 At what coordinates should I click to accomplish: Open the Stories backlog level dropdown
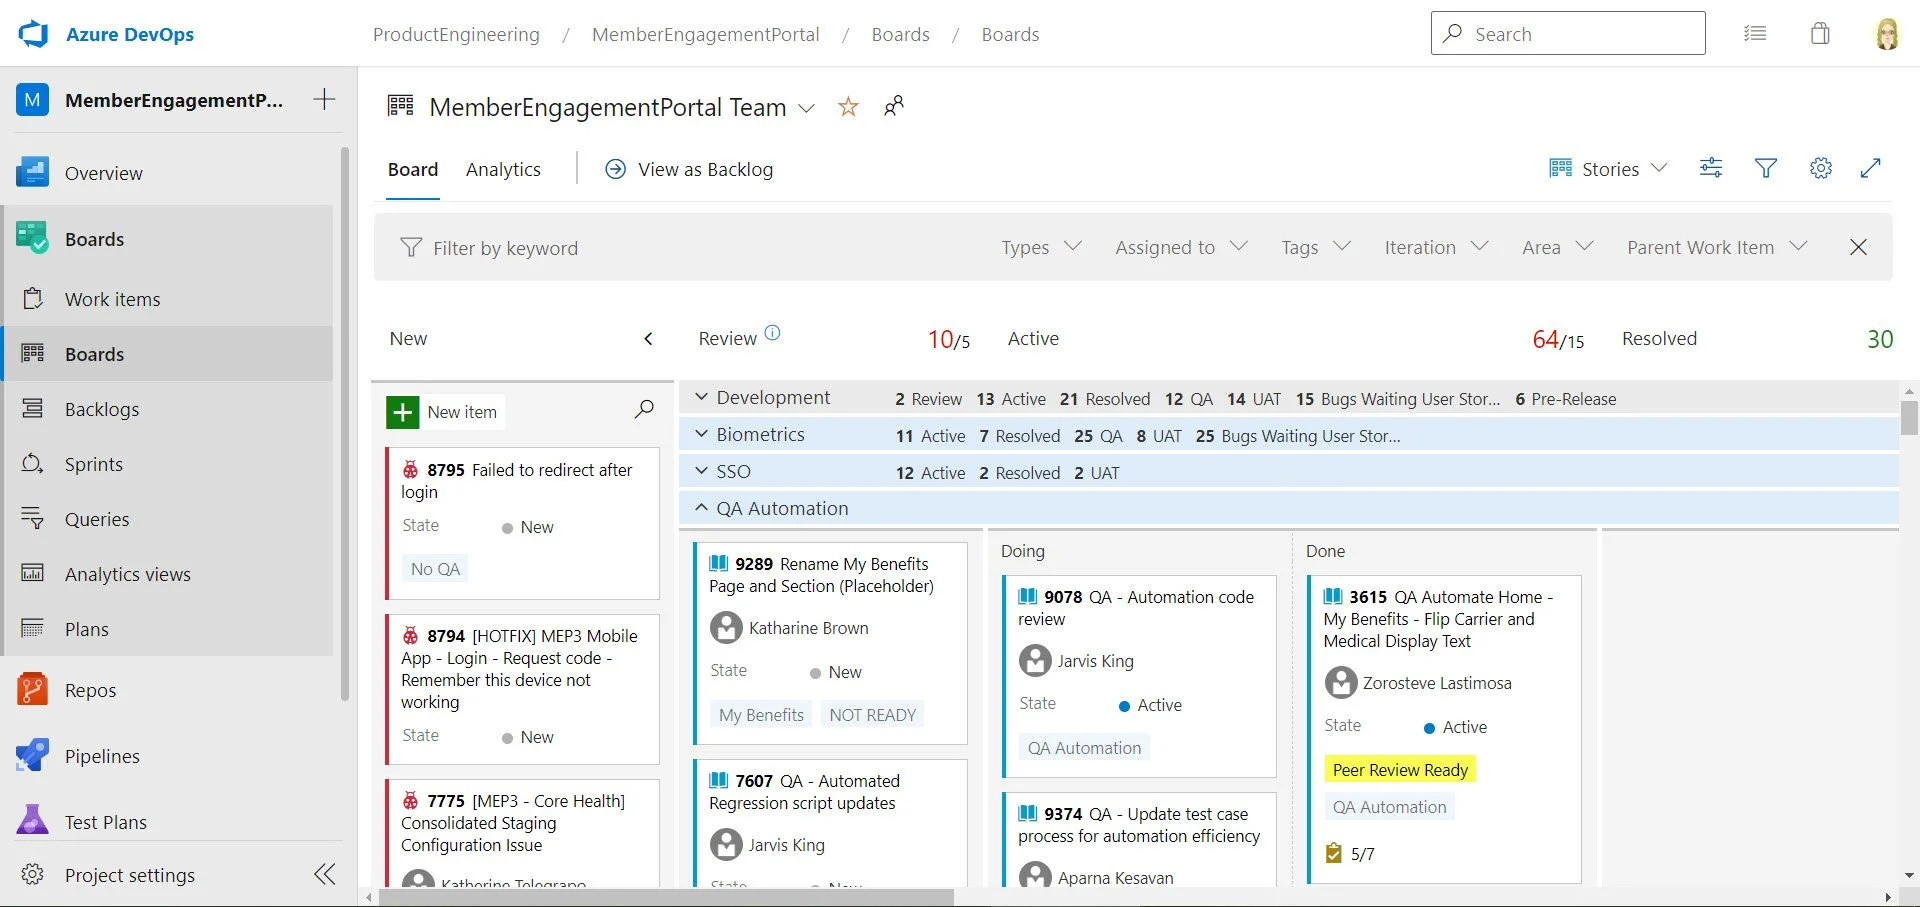[1609, 168]
